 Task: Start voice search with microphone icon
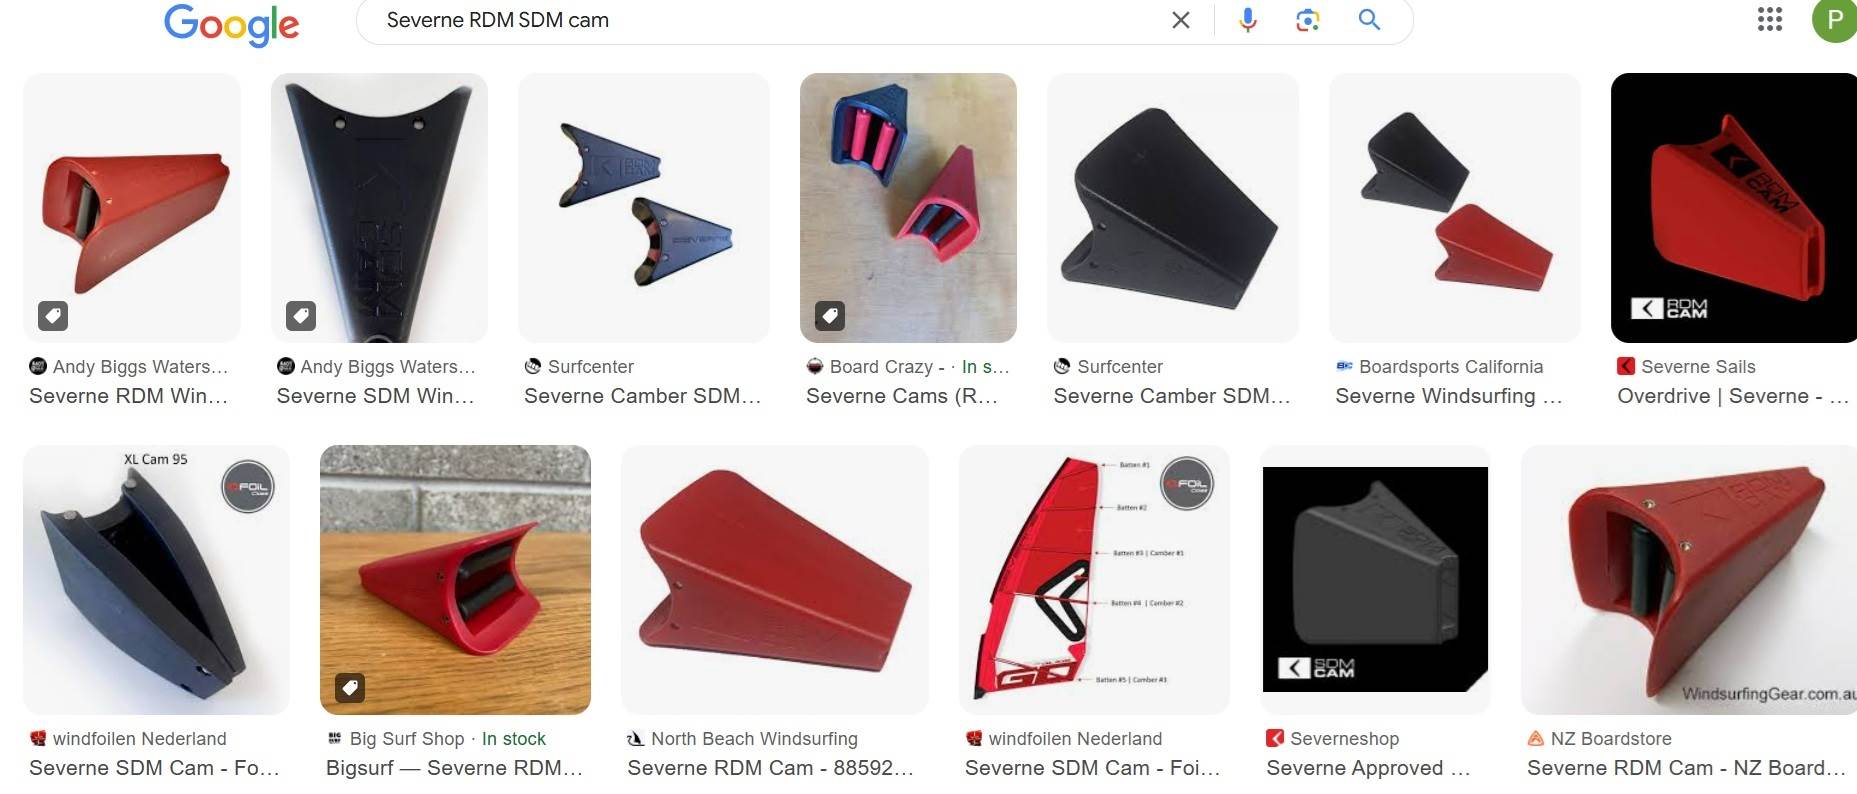1247,20
